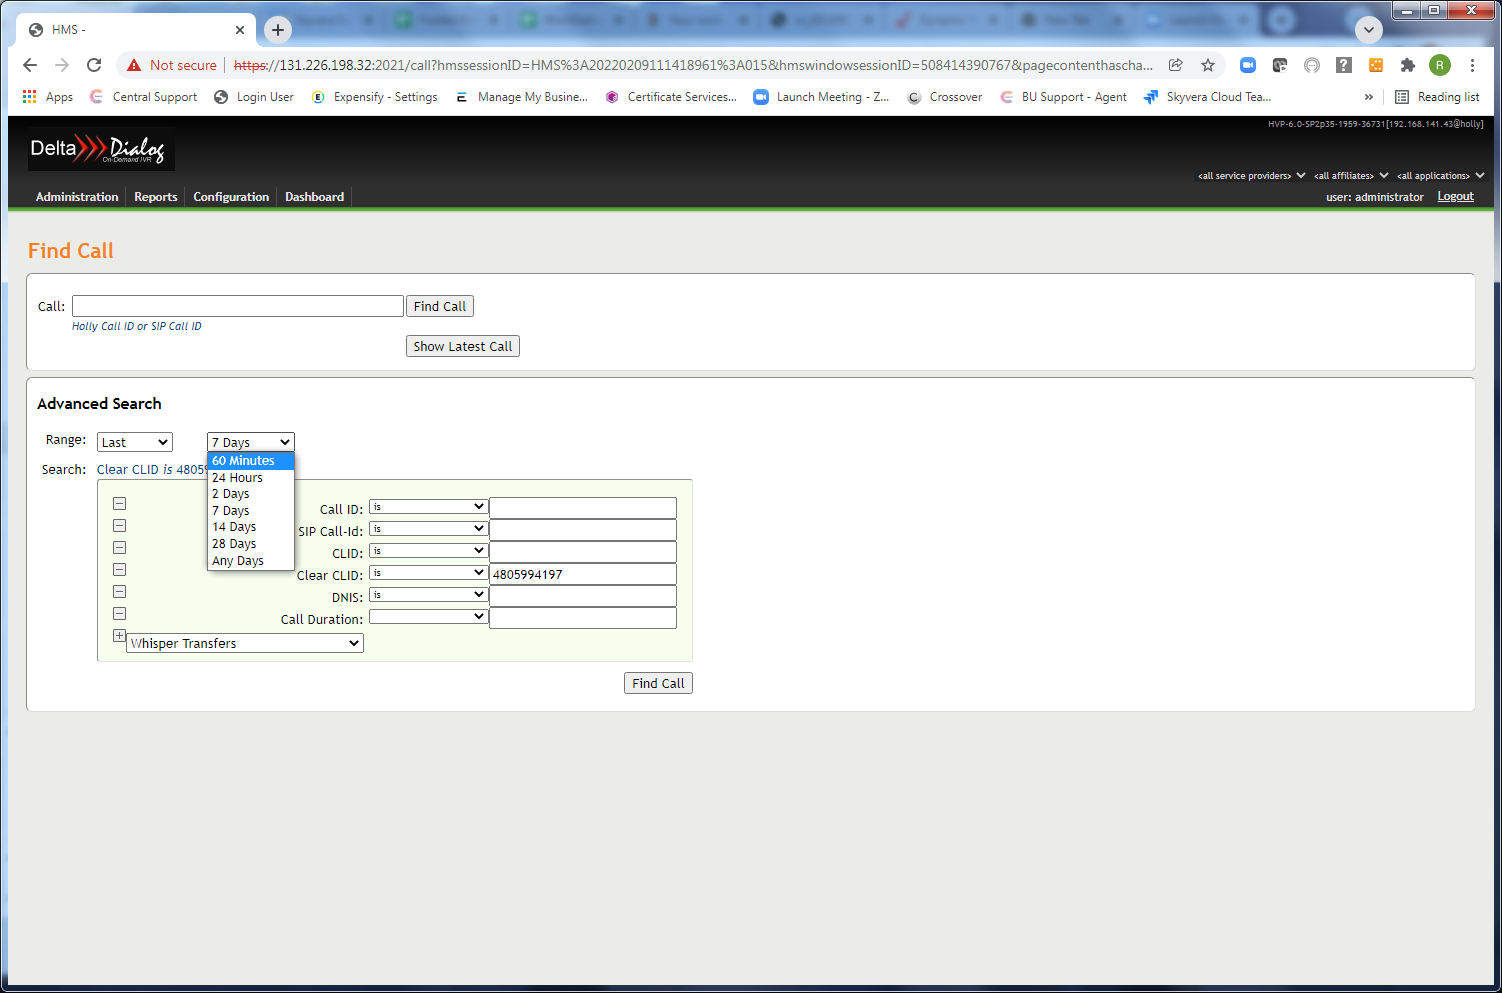
Task: Click the share page icon in address bar
Action: 1176,65
